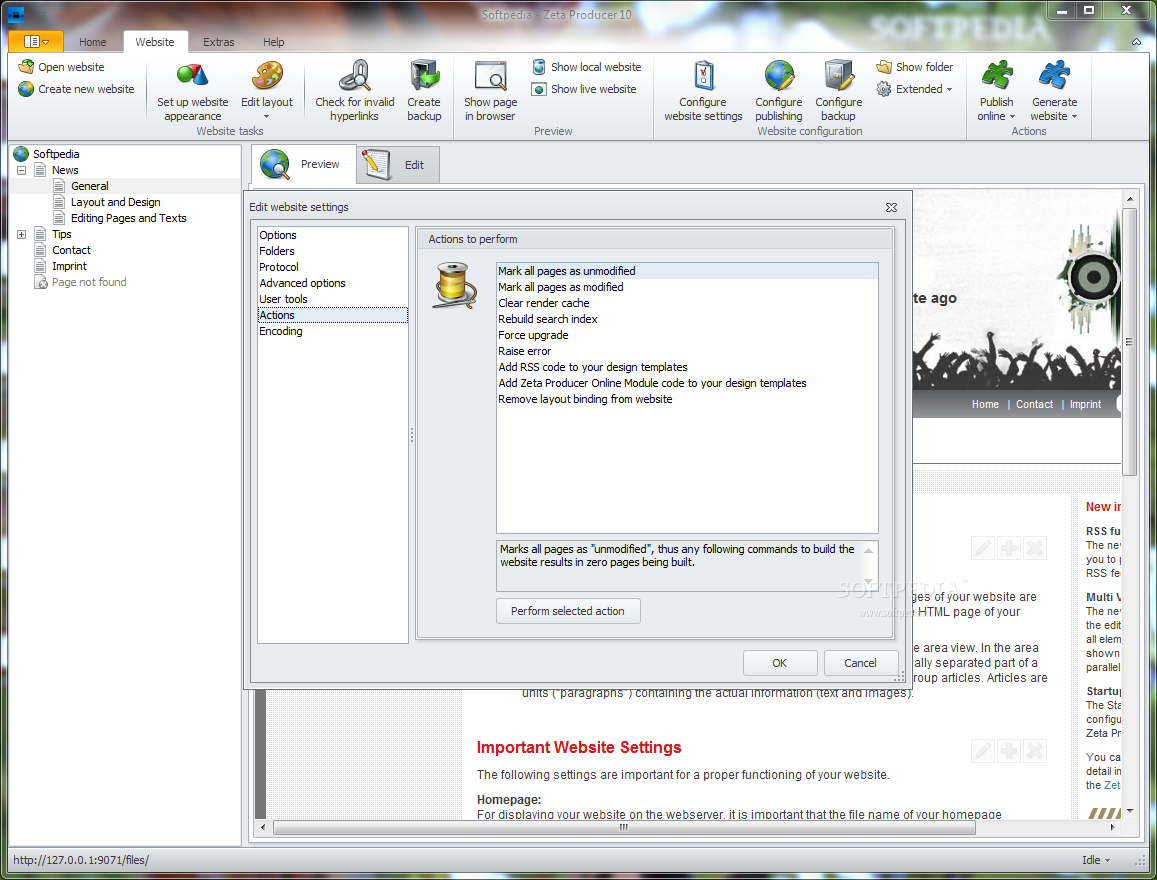Screen dimensions: 1157x880
Task: Select Folders in settings list
Action: (x=332, y=252)
